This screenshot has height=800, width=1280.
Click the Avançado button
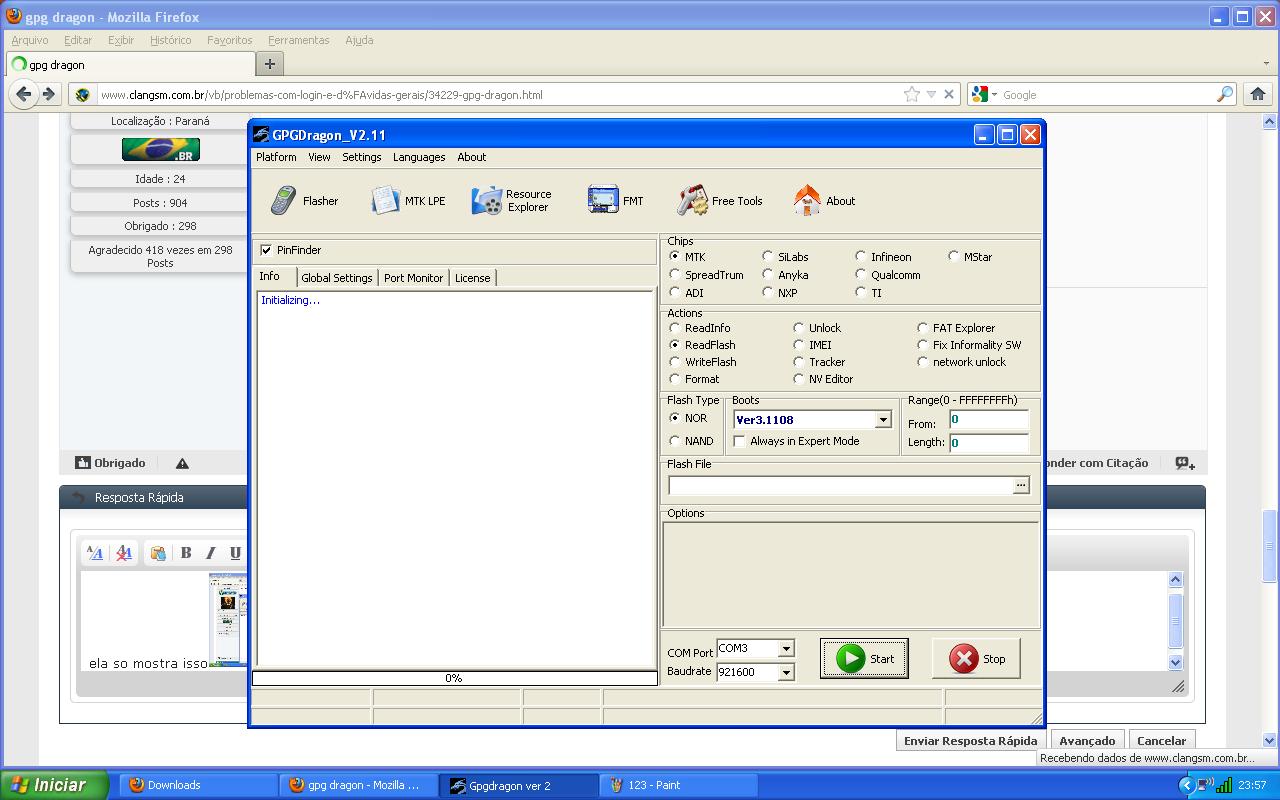click(1087, 741)
